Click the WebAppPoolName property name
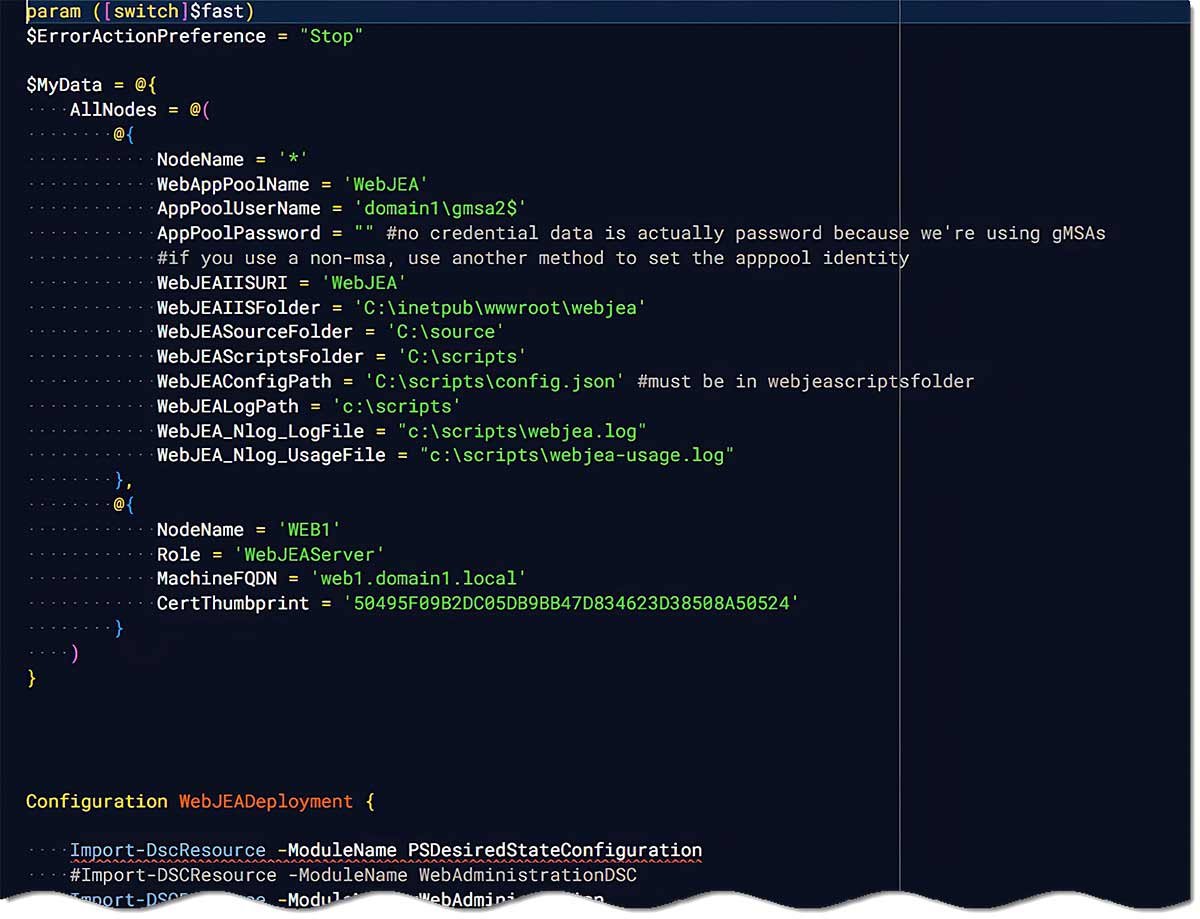 tap(233, 184)
